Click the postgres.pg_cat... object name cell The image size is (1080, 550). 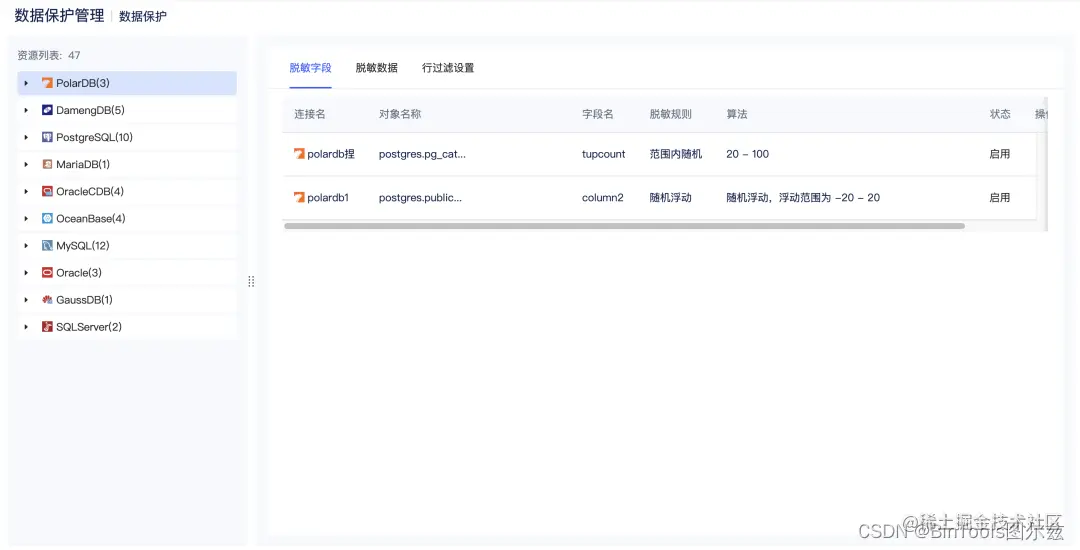pos(422,154)
